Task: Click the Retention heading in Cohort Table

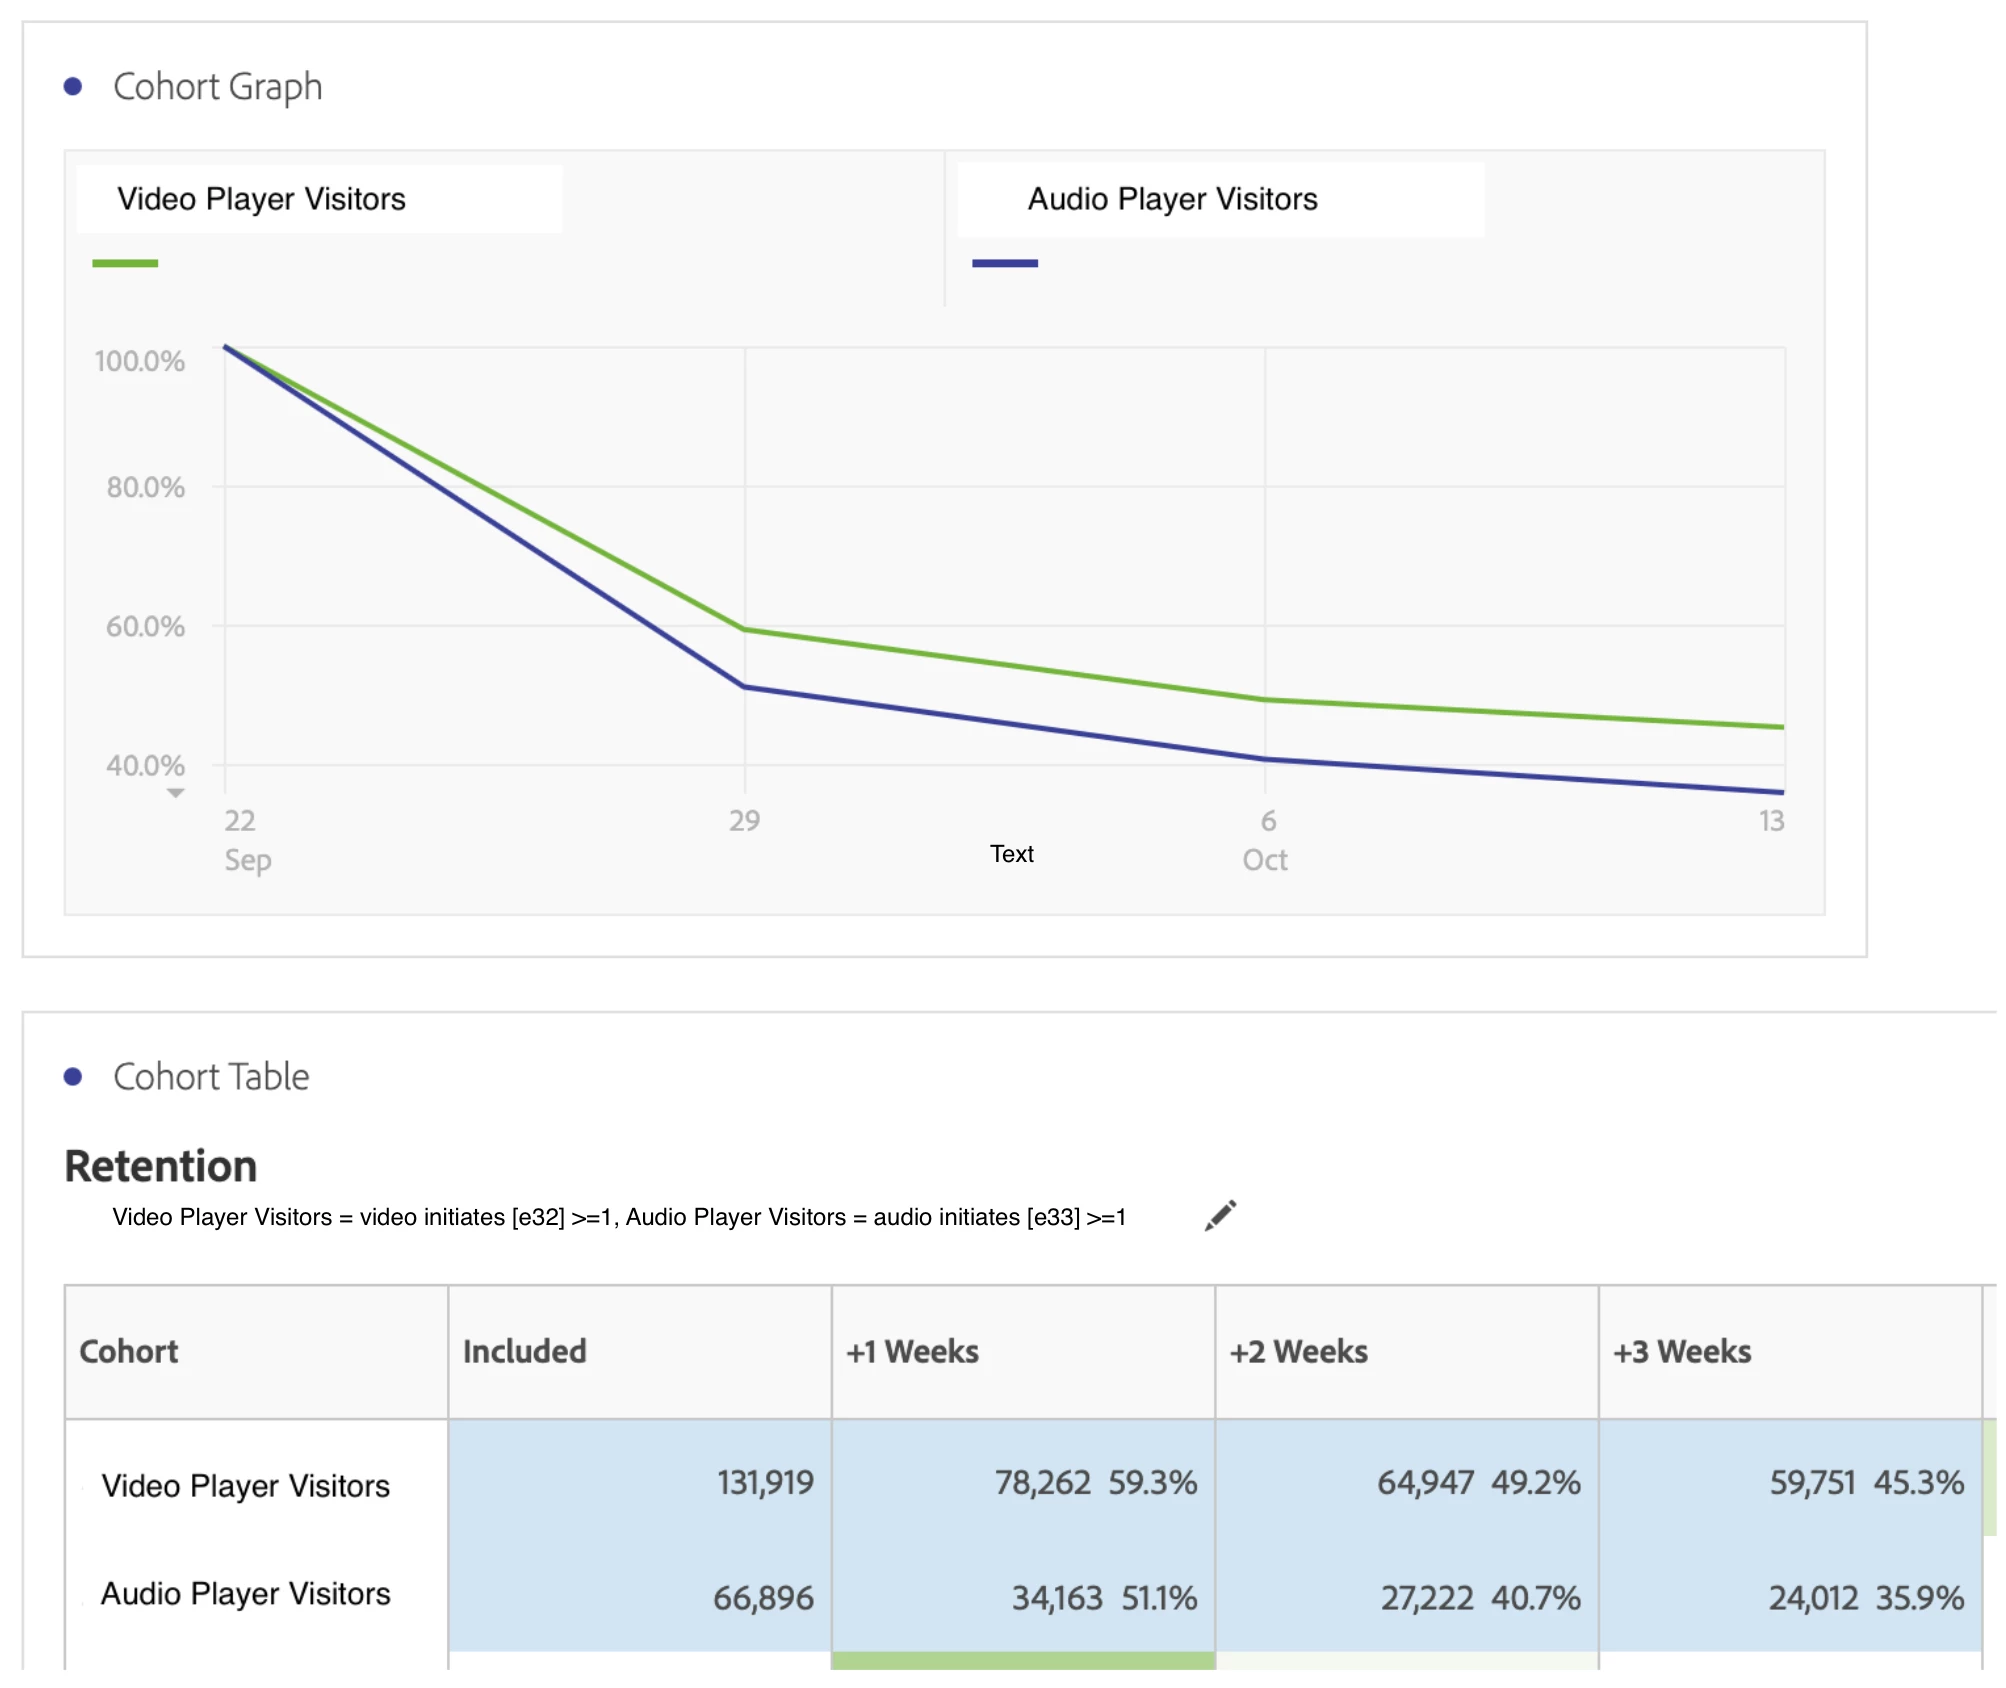Action: [x=161, y=1166]
